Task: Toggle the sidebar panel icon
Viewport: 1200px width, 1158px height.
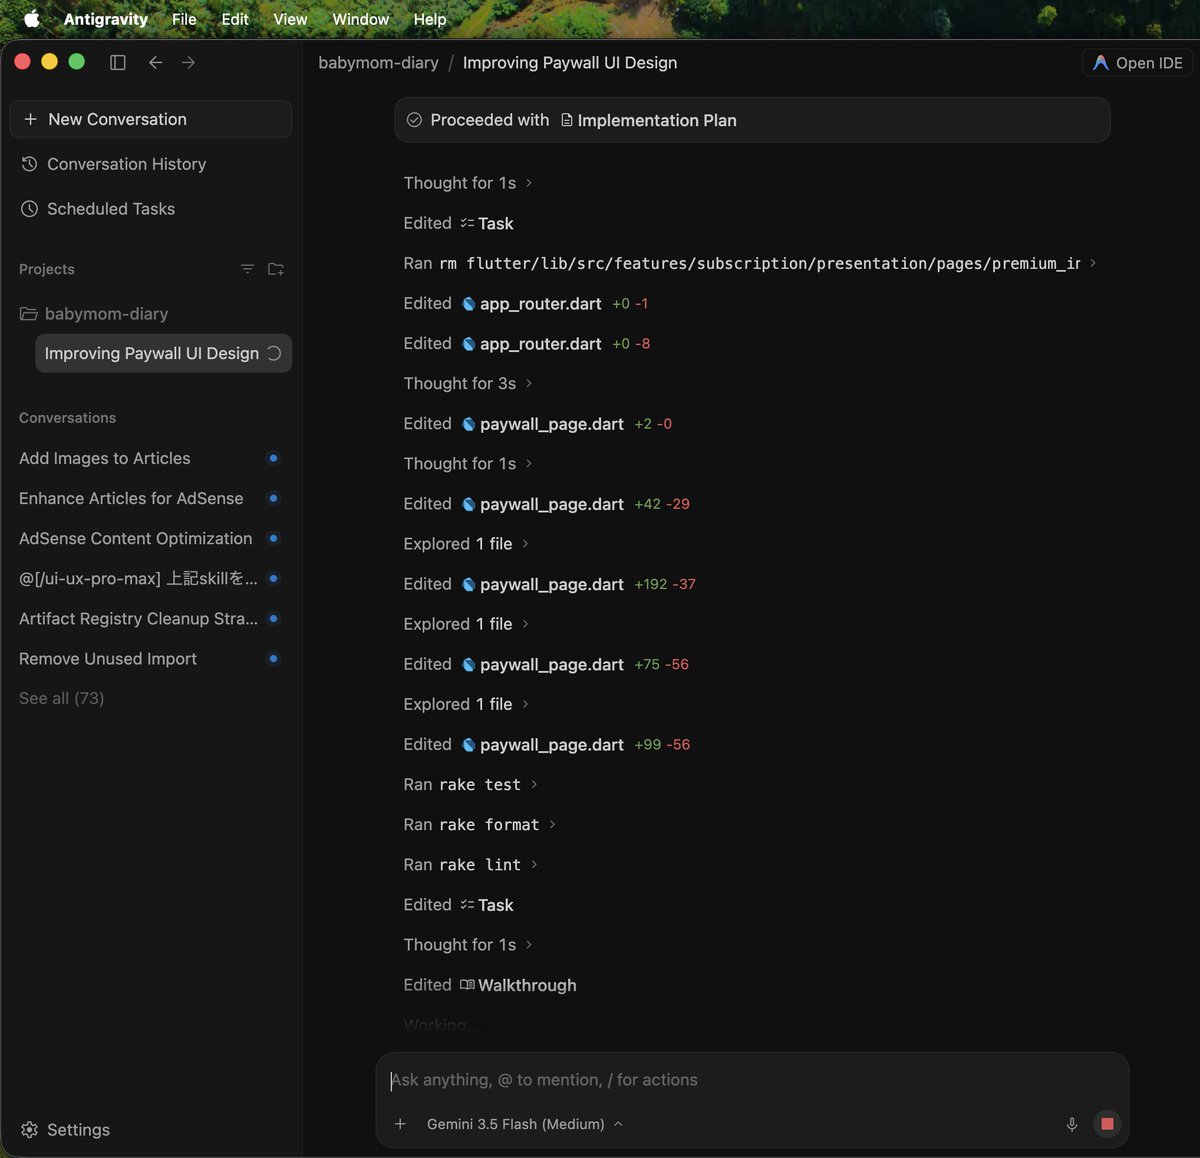Action: [x=117, y=62]
